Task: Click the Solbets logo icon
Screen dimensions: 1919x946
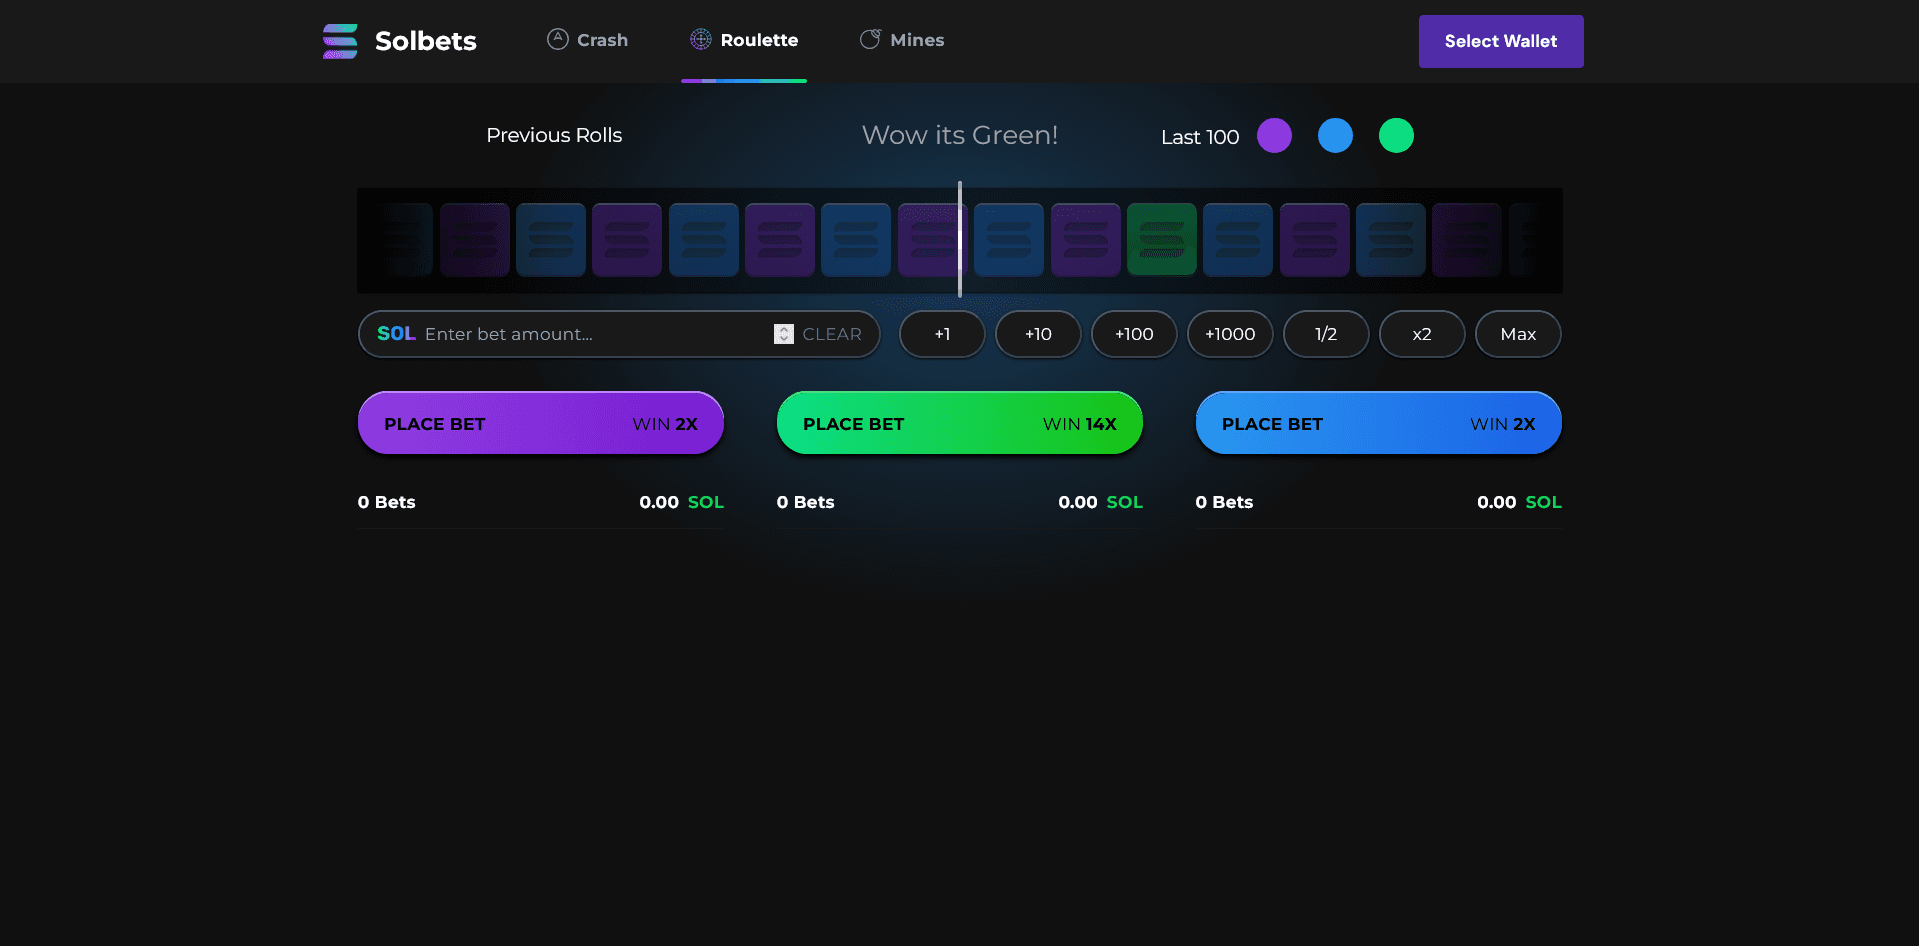Action: point(340,41)
